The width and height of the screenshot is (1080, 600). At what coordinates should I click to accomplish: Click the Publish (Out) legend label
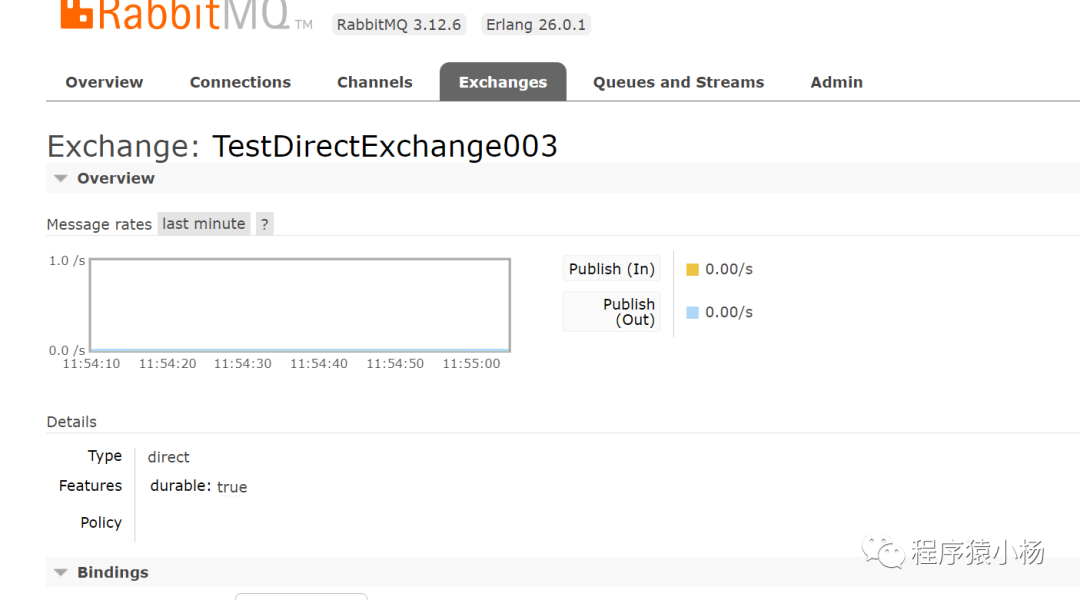[x=612, y=312]
